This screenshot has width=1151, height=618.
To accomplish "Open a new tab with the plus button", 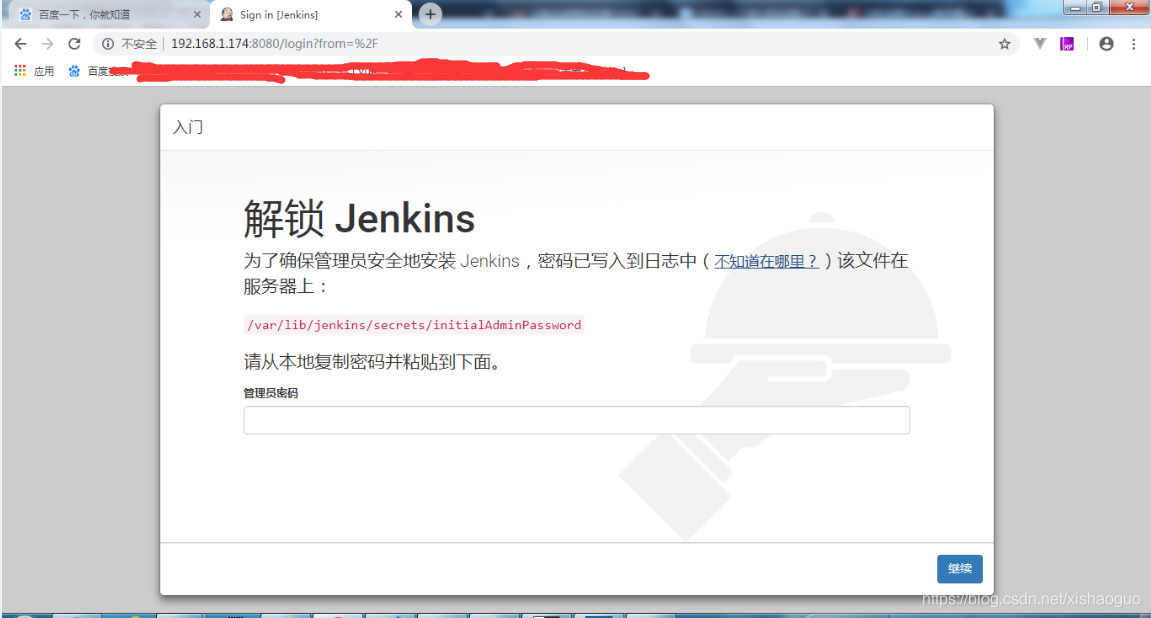I will click(x=430, y=14).
